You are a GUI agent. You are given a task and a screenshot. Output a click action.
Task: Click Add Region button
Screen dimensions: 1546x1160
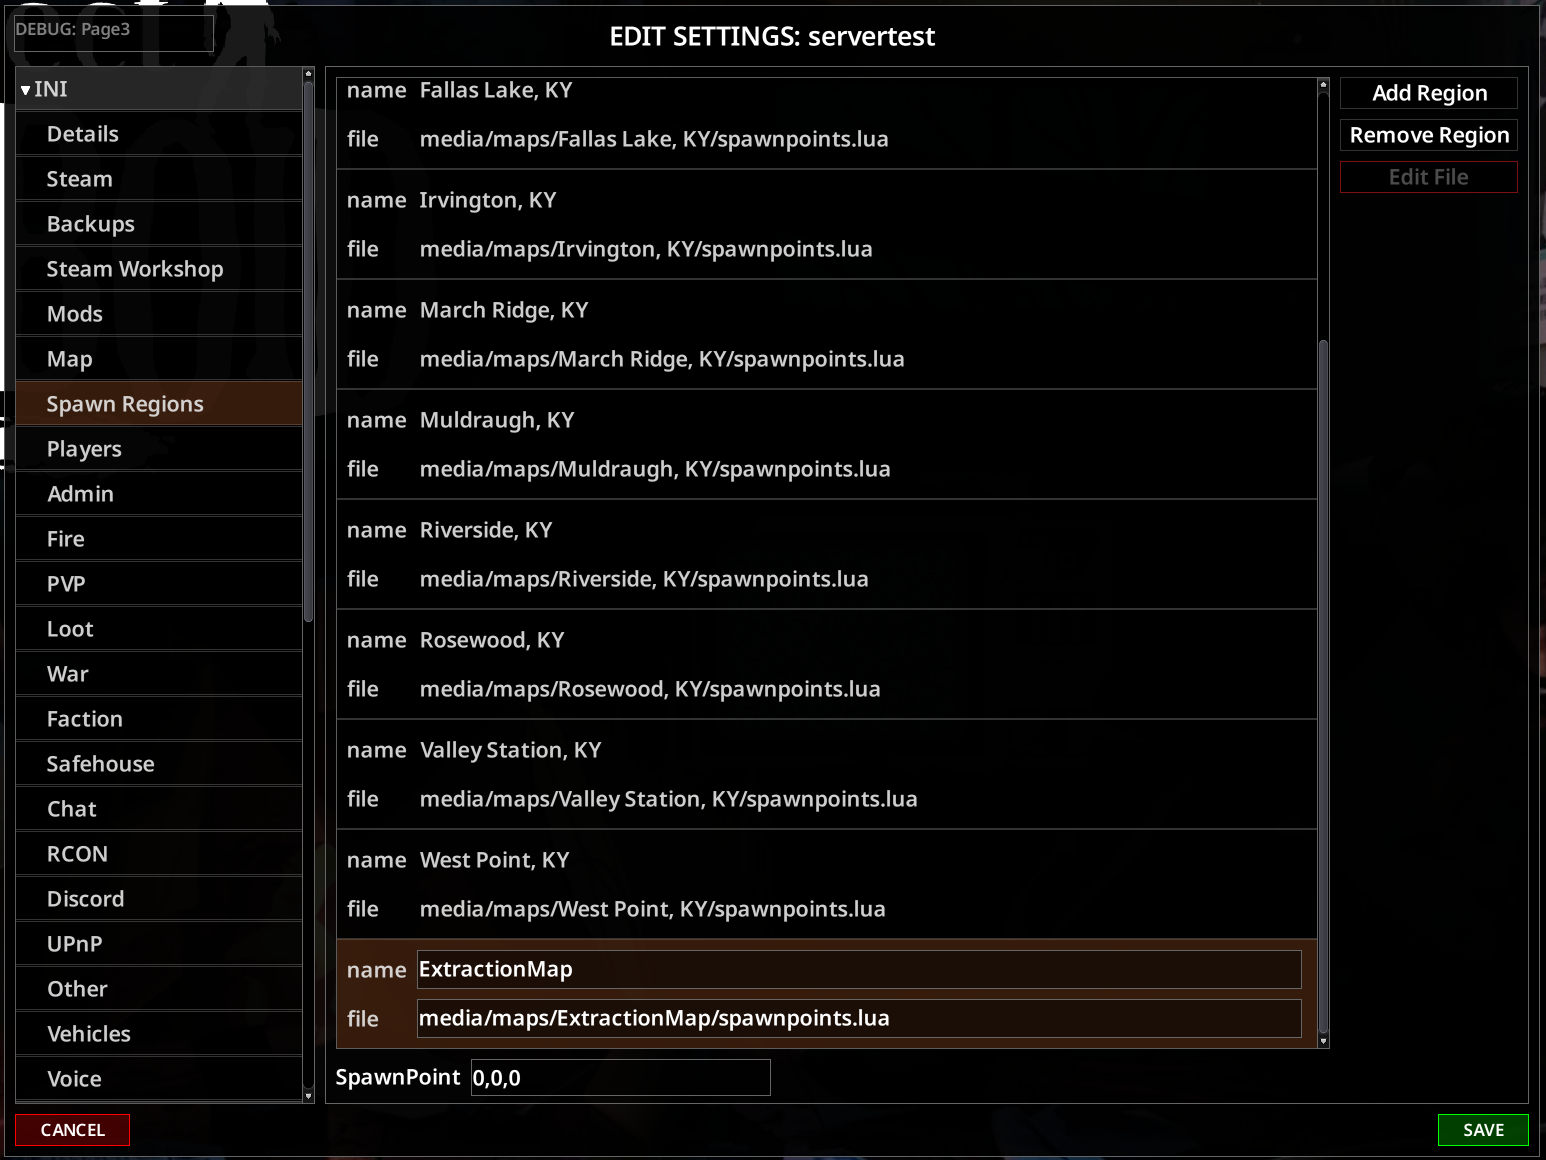1429,93
